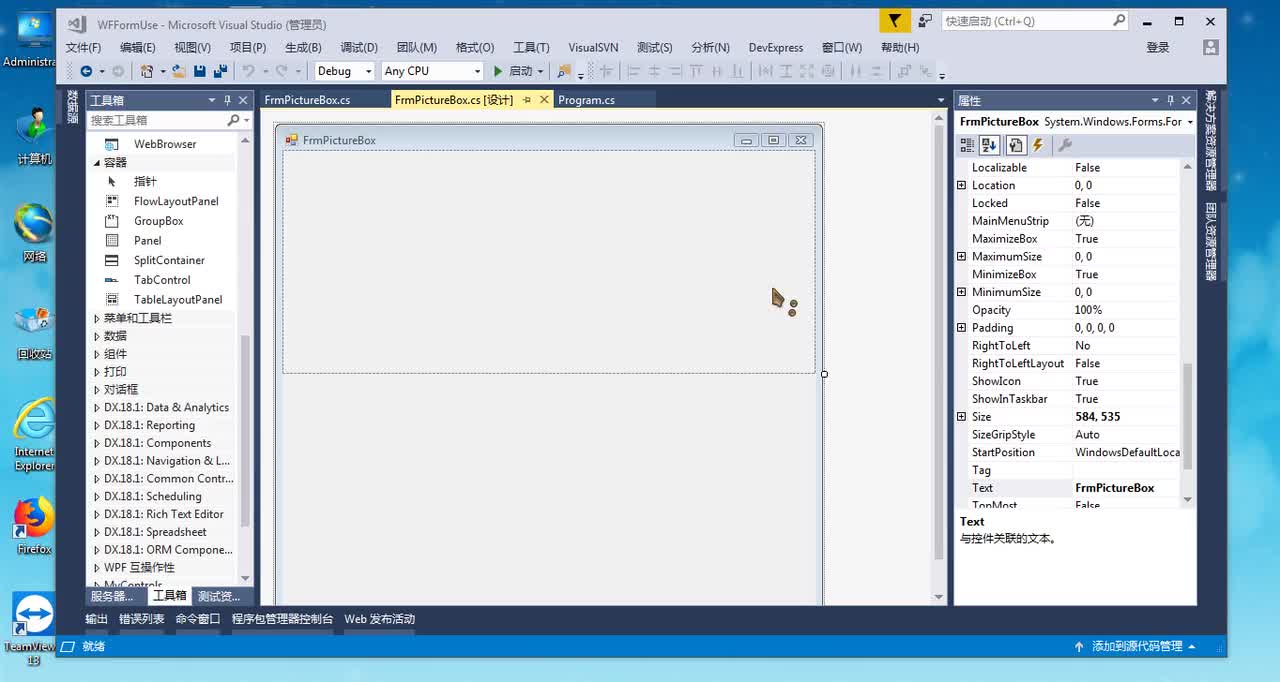Viewport: 1280px width, 682px height.
Task: Open the 文件(F) menu
Action: pos(83,47)
